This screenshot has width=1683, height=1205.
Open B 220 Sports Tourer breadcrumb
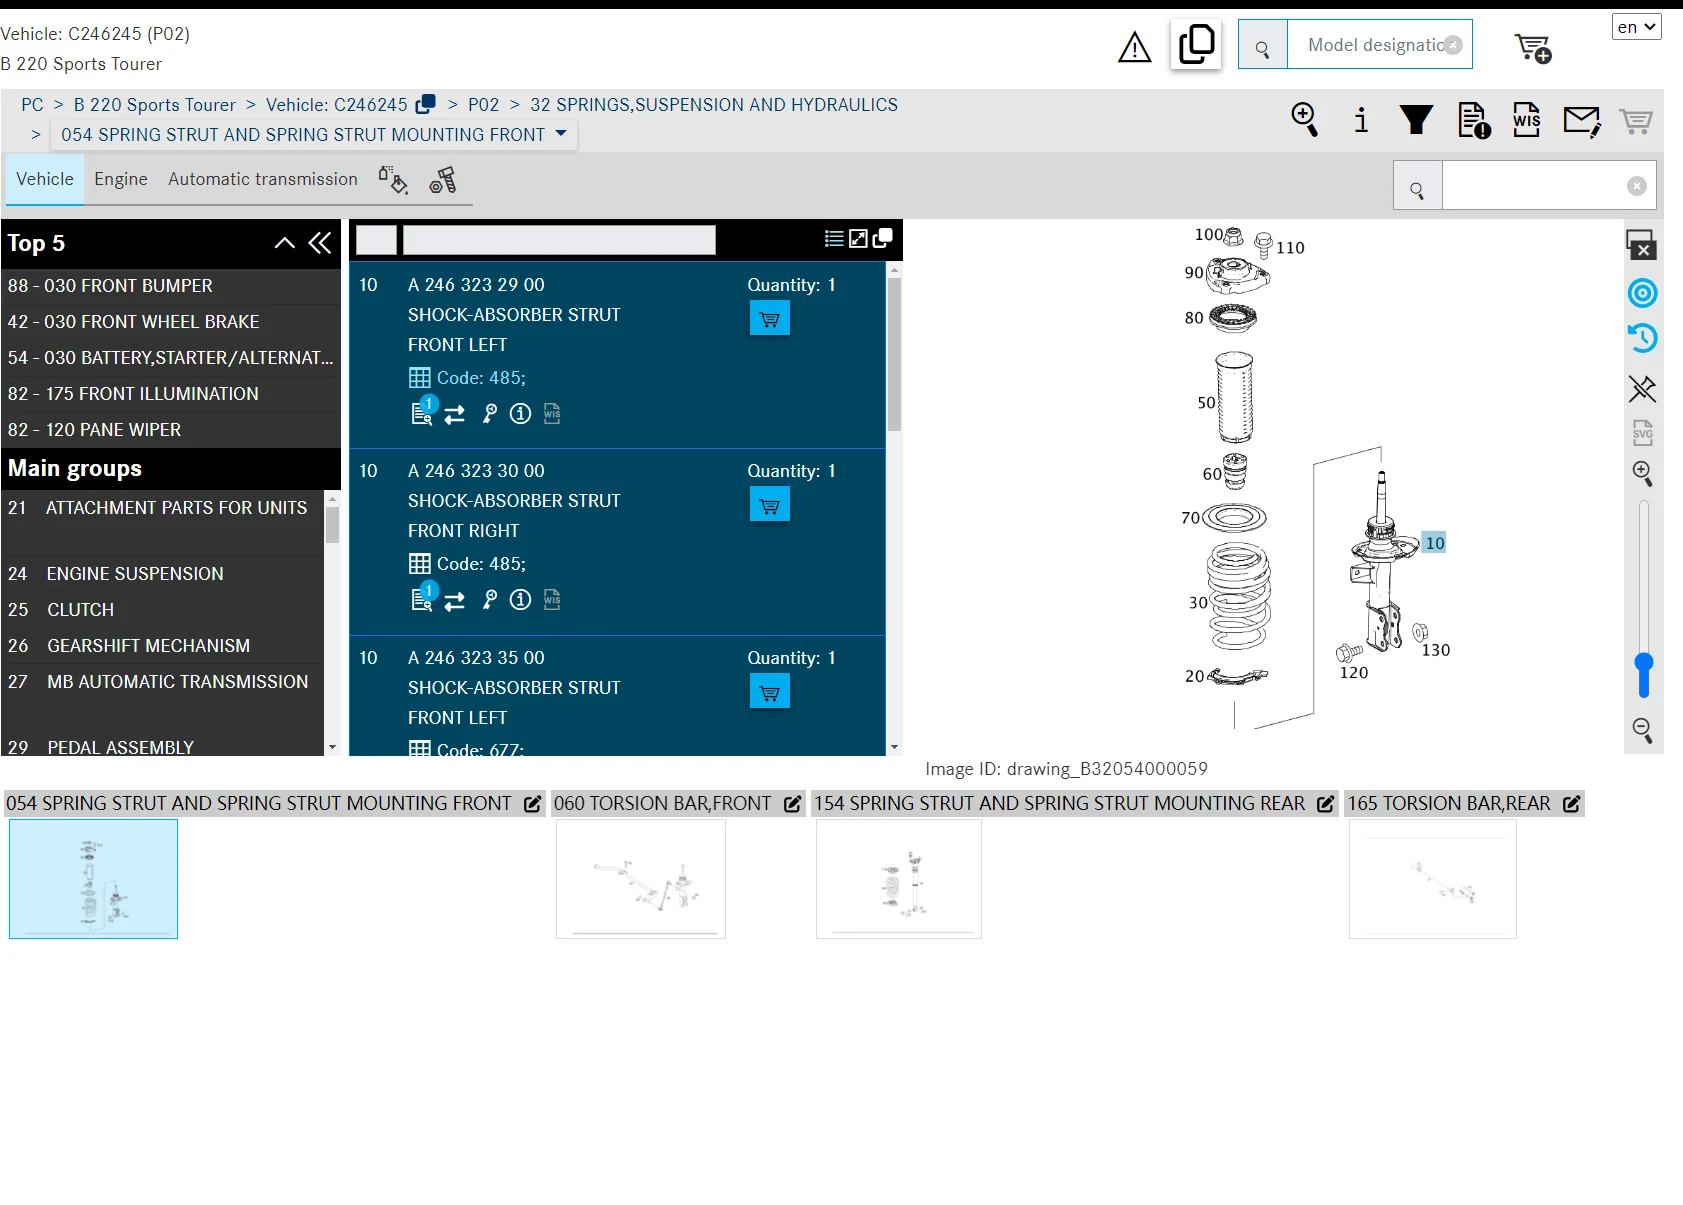(155, 105)
